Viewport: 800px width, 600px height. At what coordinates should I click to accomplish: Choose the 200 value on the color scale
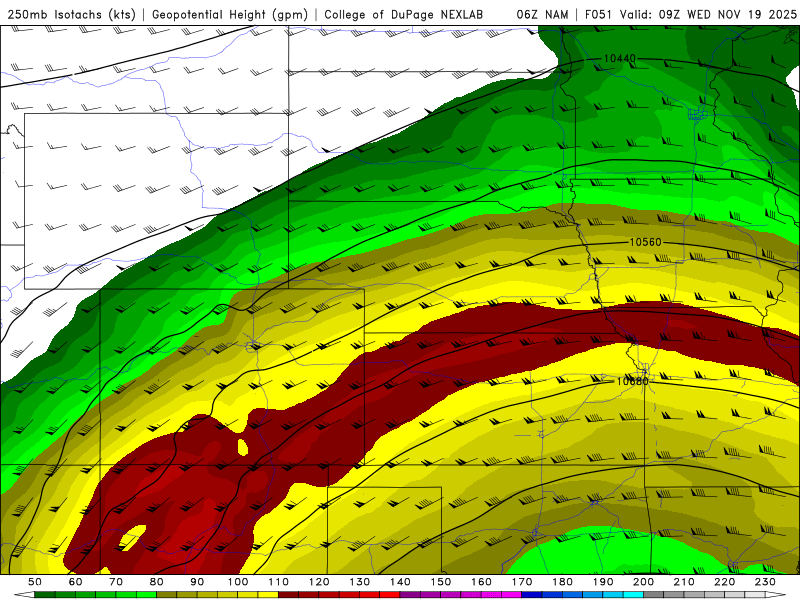click(x=643, y=582)
